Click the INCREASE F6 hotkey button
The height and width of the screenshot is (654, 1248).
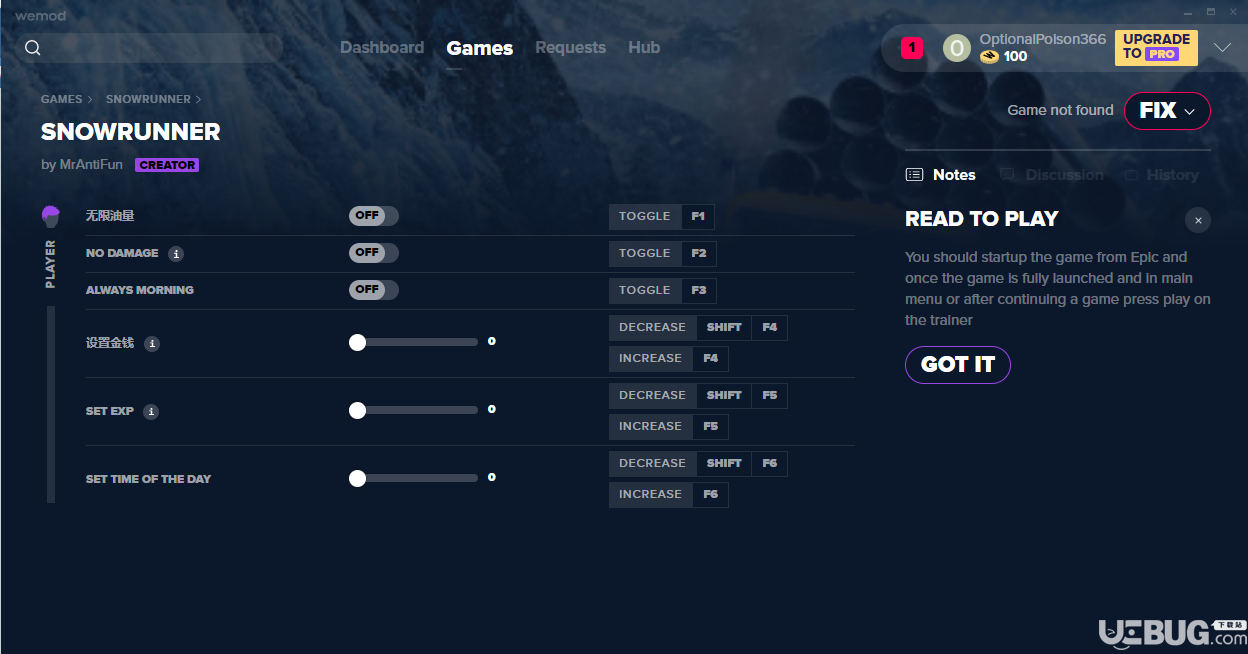pos(669,495)
